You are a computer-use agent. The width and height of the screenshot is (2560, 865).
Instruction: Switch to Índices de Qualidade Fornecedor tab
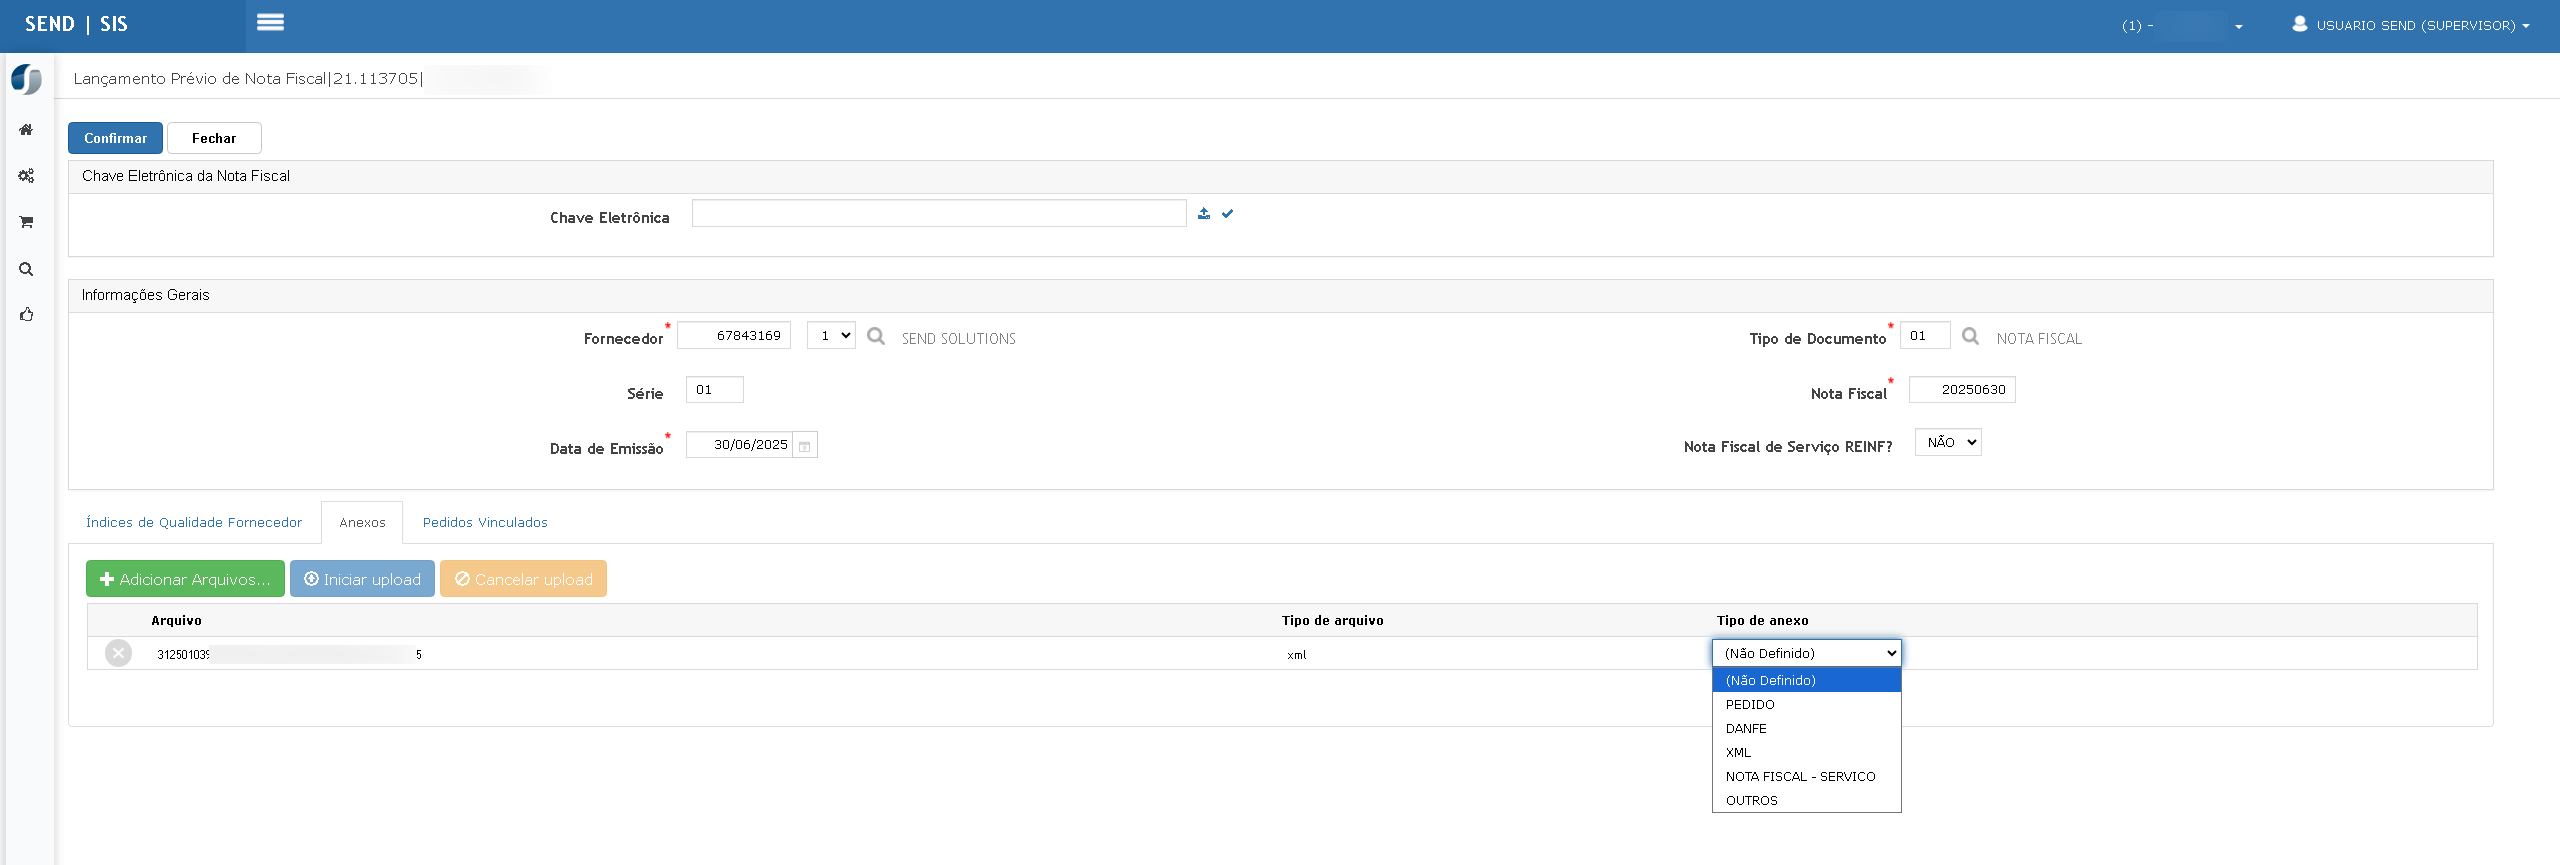coord(194,522)
